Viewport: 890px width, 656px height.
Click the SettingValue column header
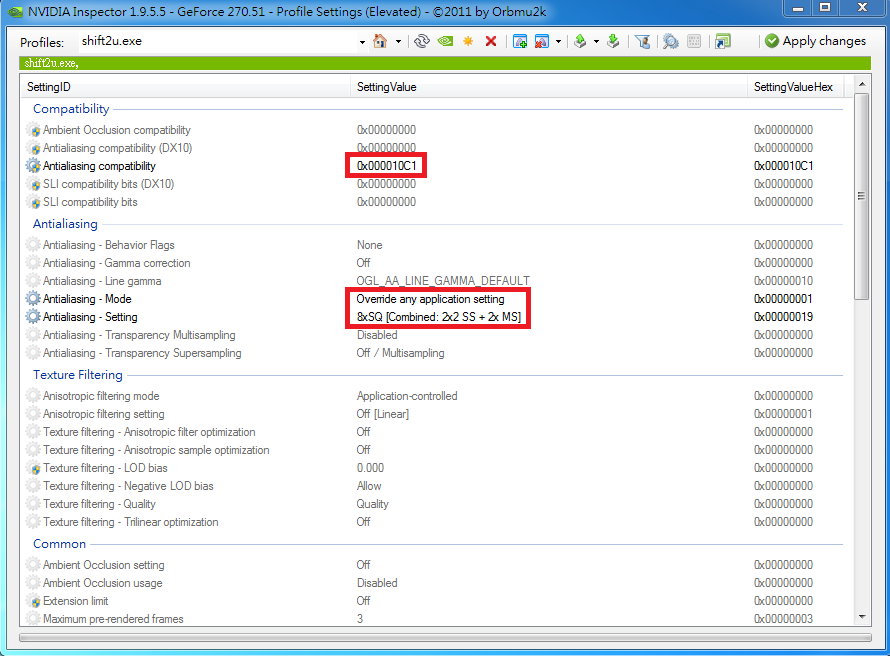click(x=387, y=87)
